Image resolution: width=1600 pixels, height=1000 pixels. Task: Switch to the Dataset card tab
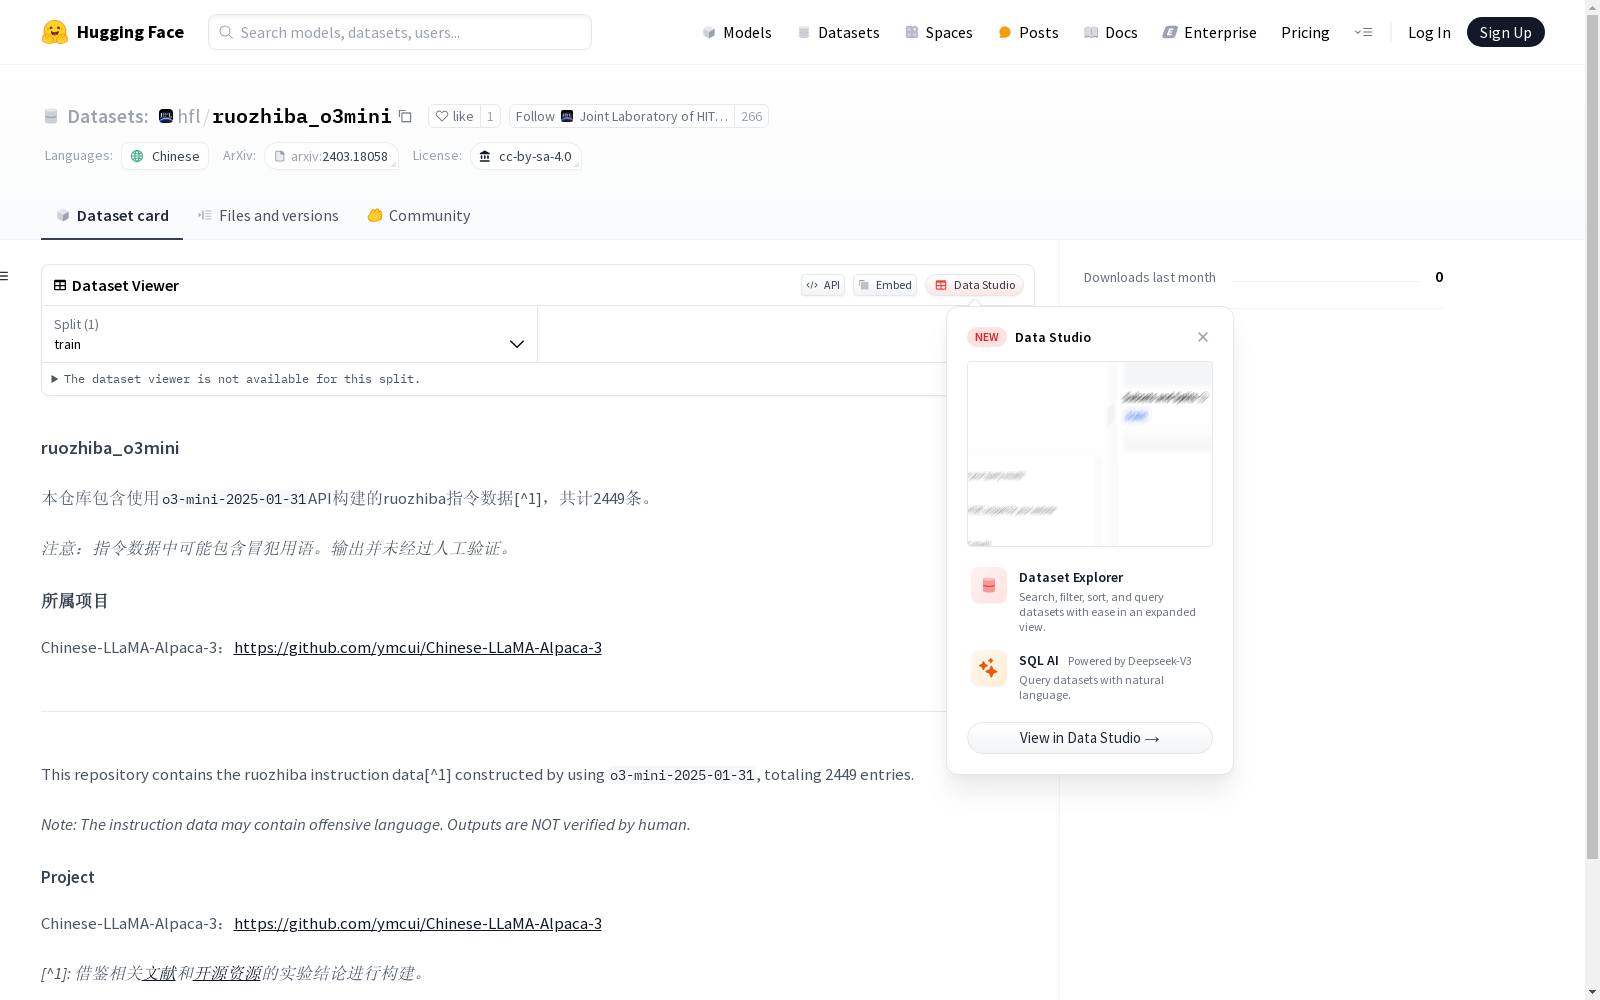tap(112, 215)
